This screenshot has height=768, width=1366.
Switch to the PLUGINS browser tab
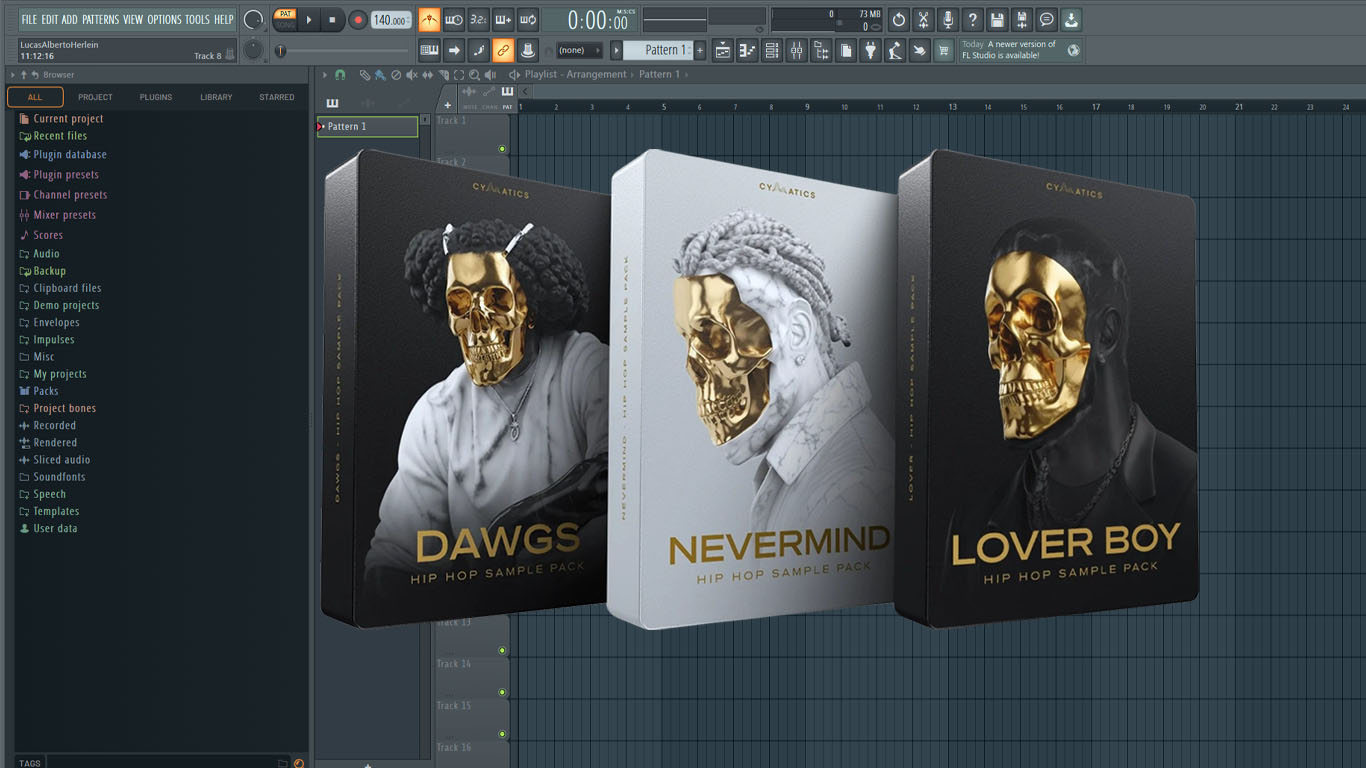click(x=156, y=97)
